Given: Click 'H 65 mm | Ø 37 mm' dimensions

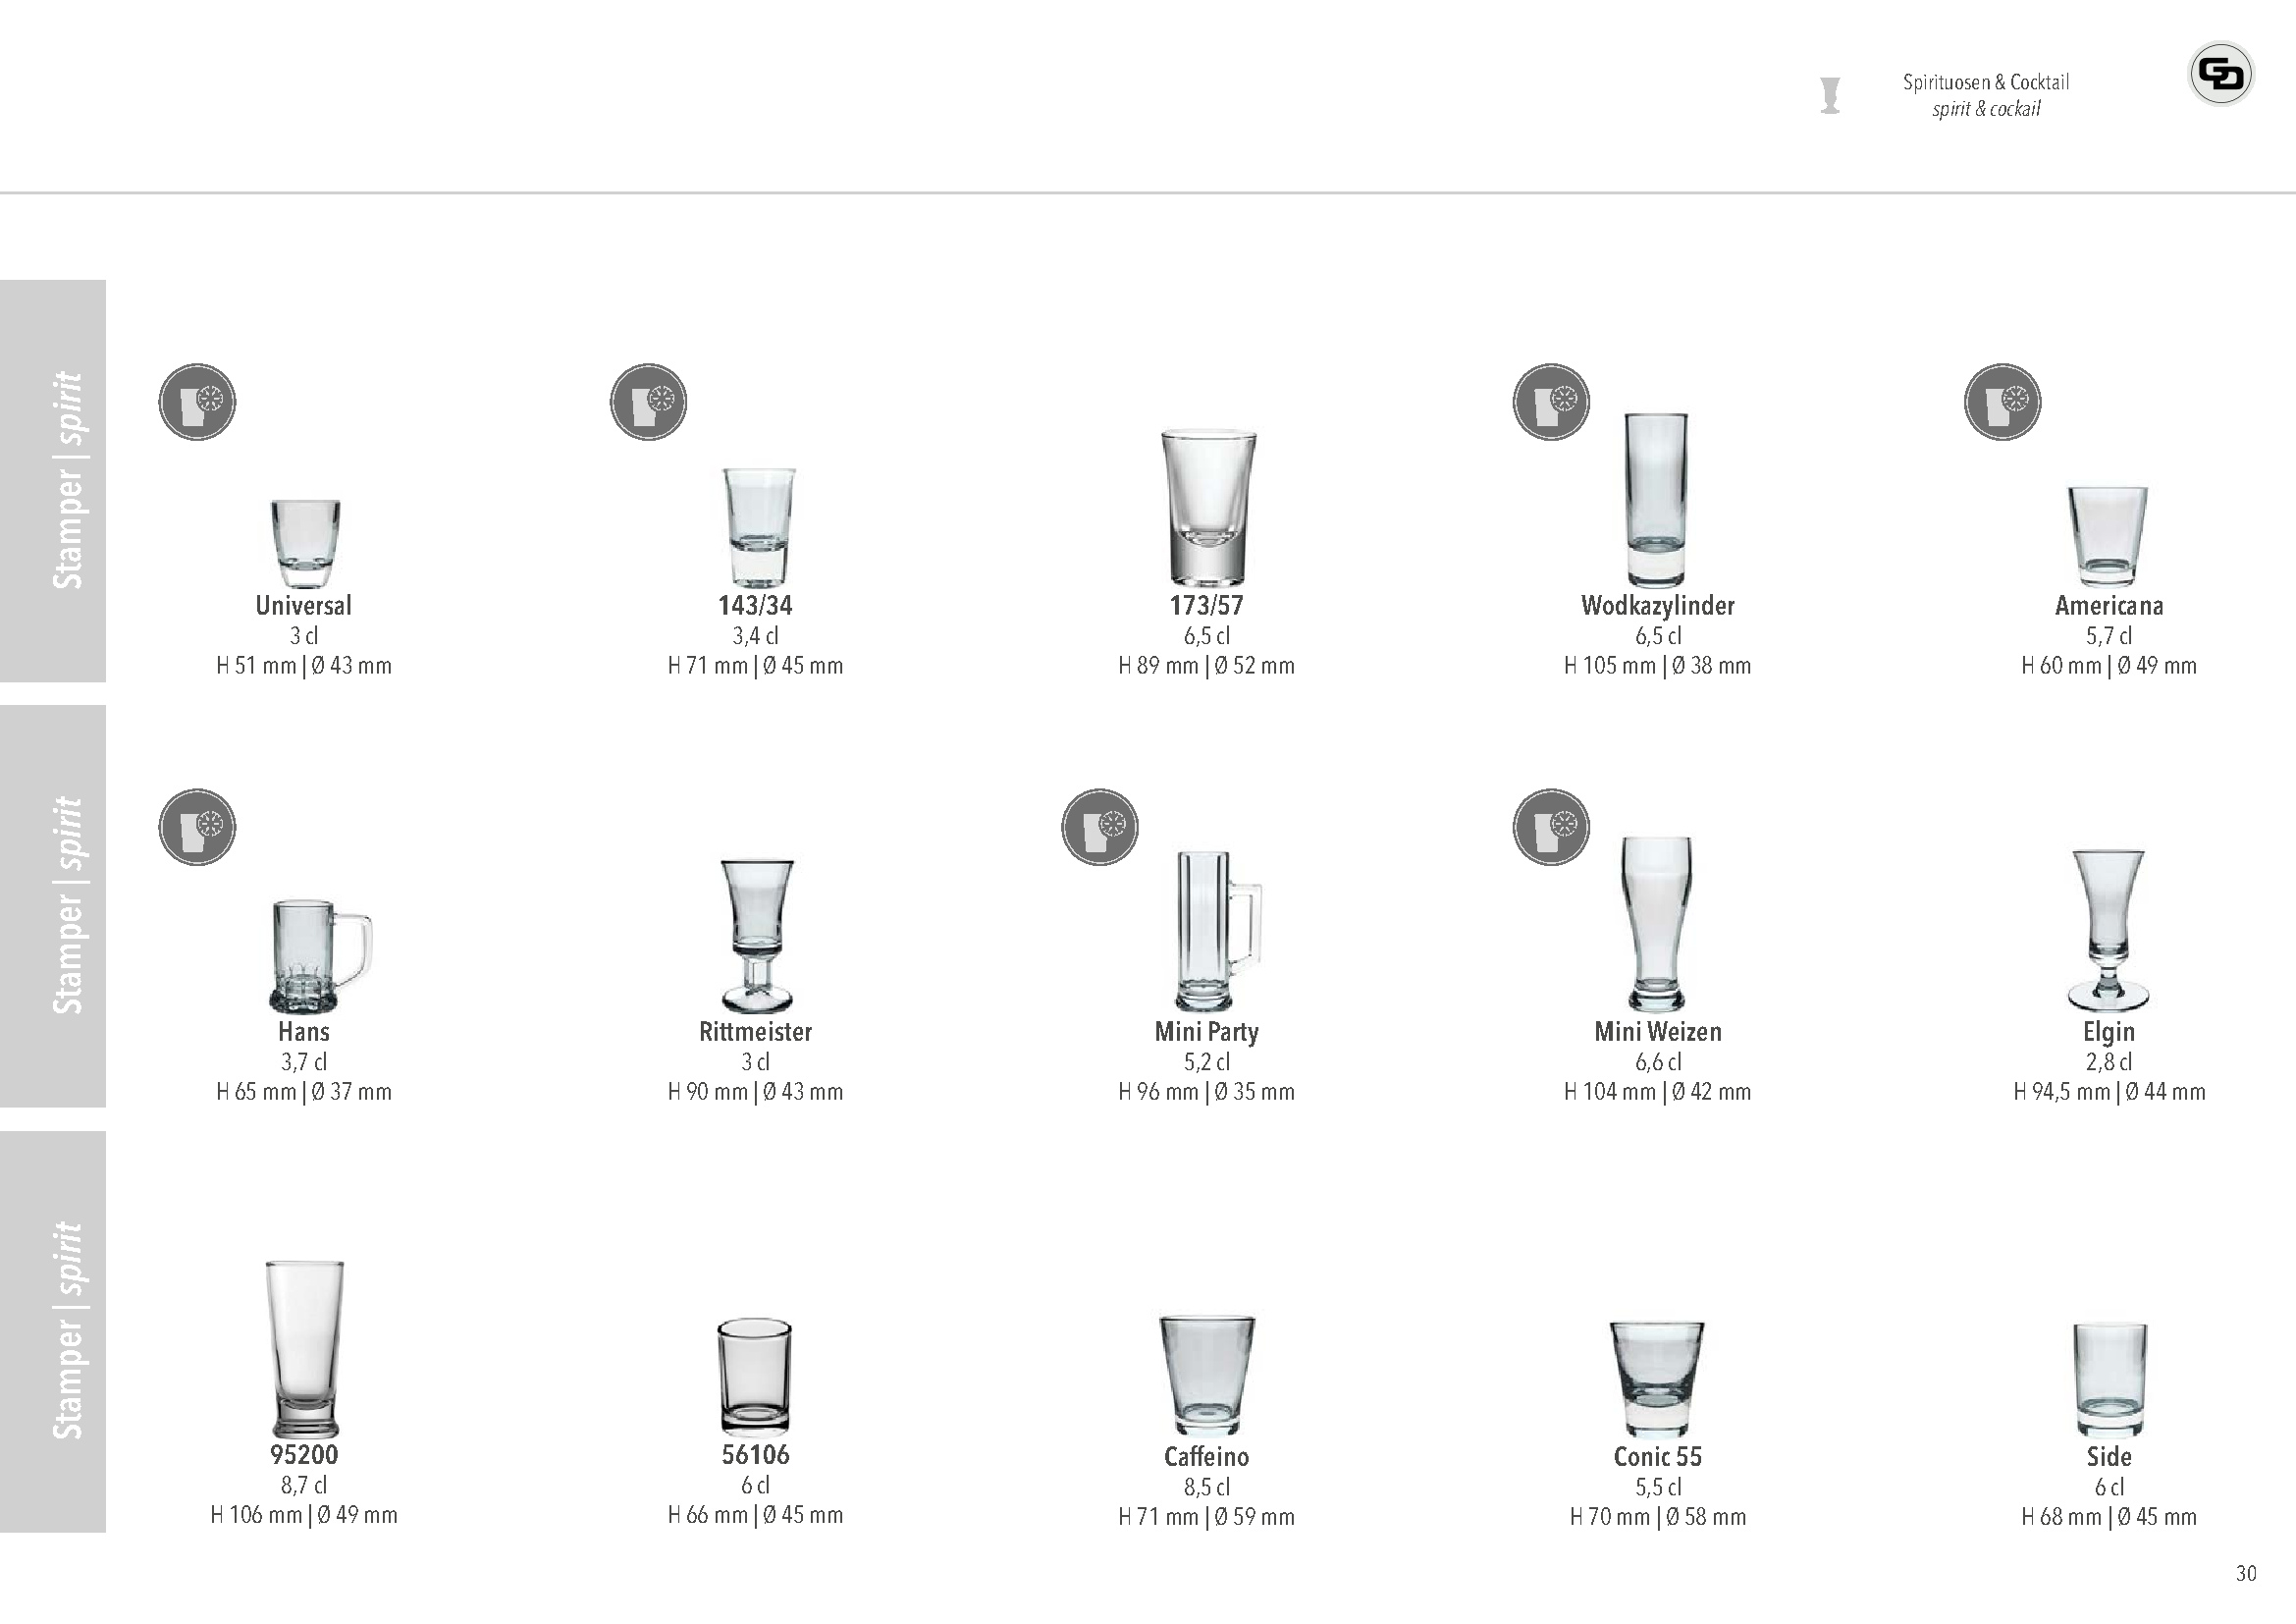Looking at the screenshot, I should coord(304,1091).
